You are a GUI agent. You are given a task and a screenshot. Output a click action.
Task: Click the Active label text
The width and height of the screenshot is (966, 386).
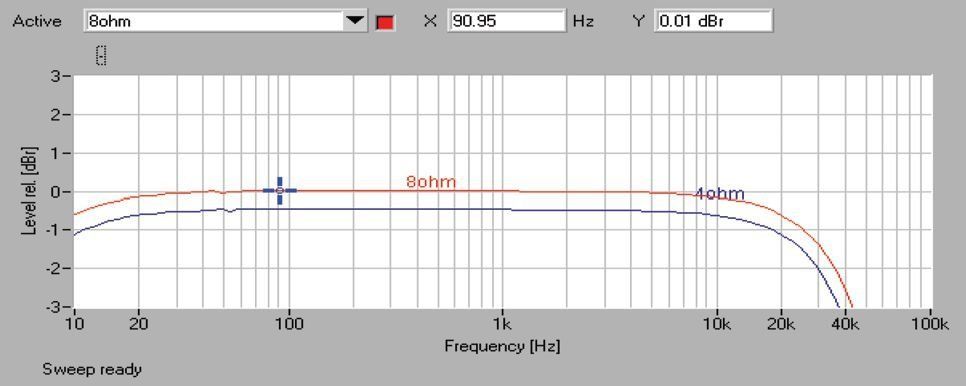37,21
